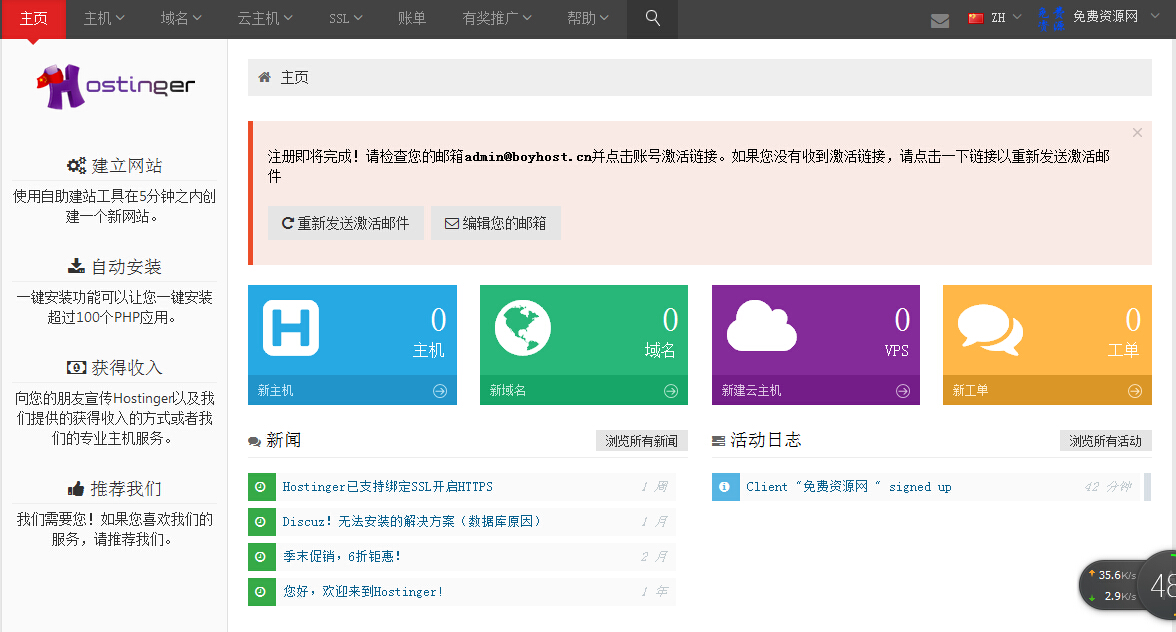Click the 浏览所有新闻 button
Screen dimensions: 1176x632
642,441
